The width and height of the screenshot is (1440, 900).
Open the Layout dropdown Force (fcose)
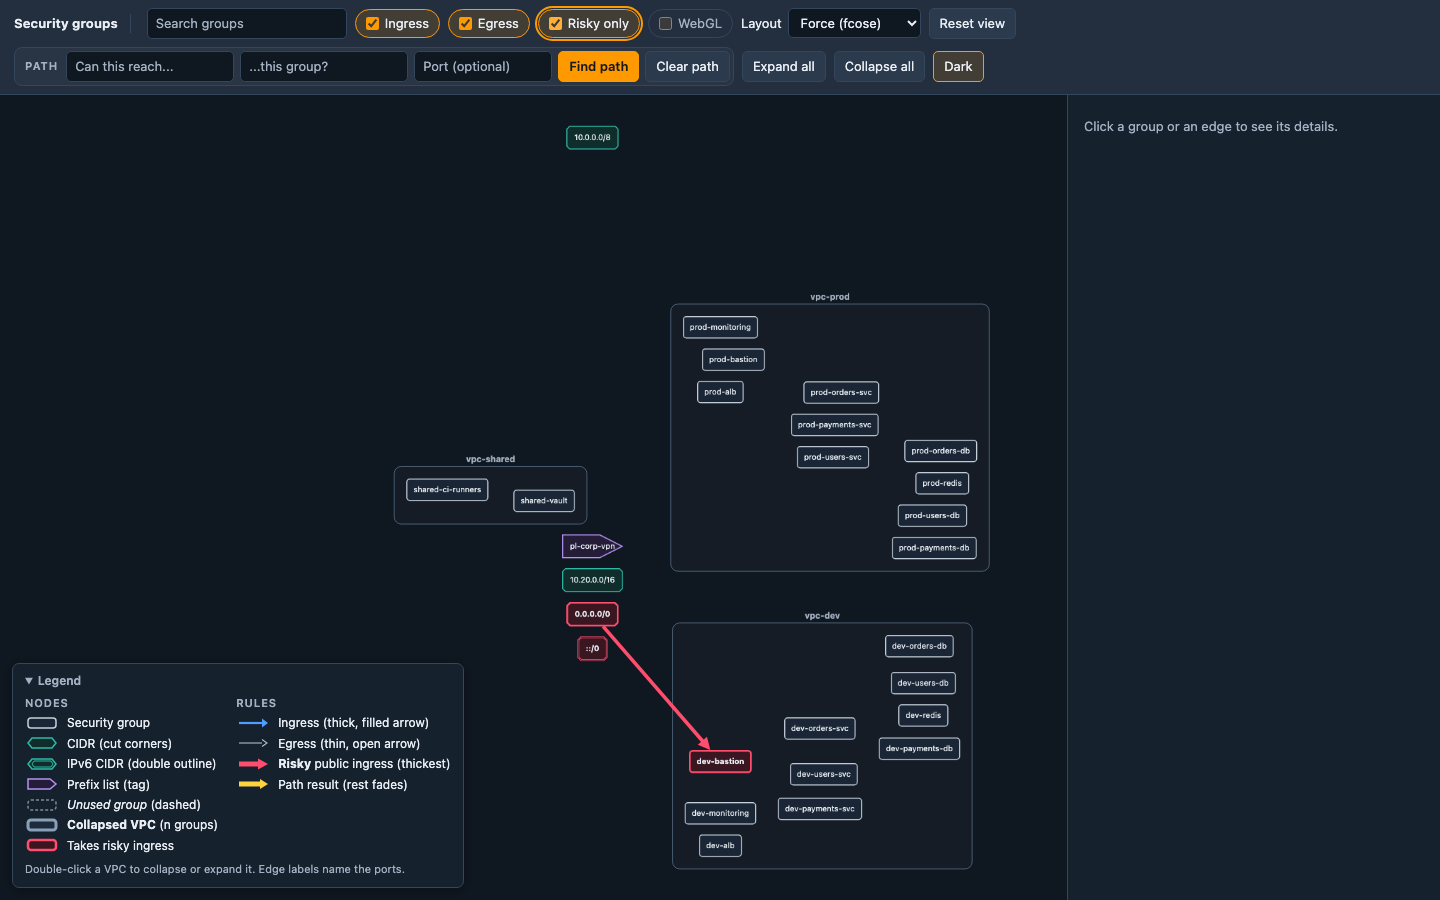[854, 23]
